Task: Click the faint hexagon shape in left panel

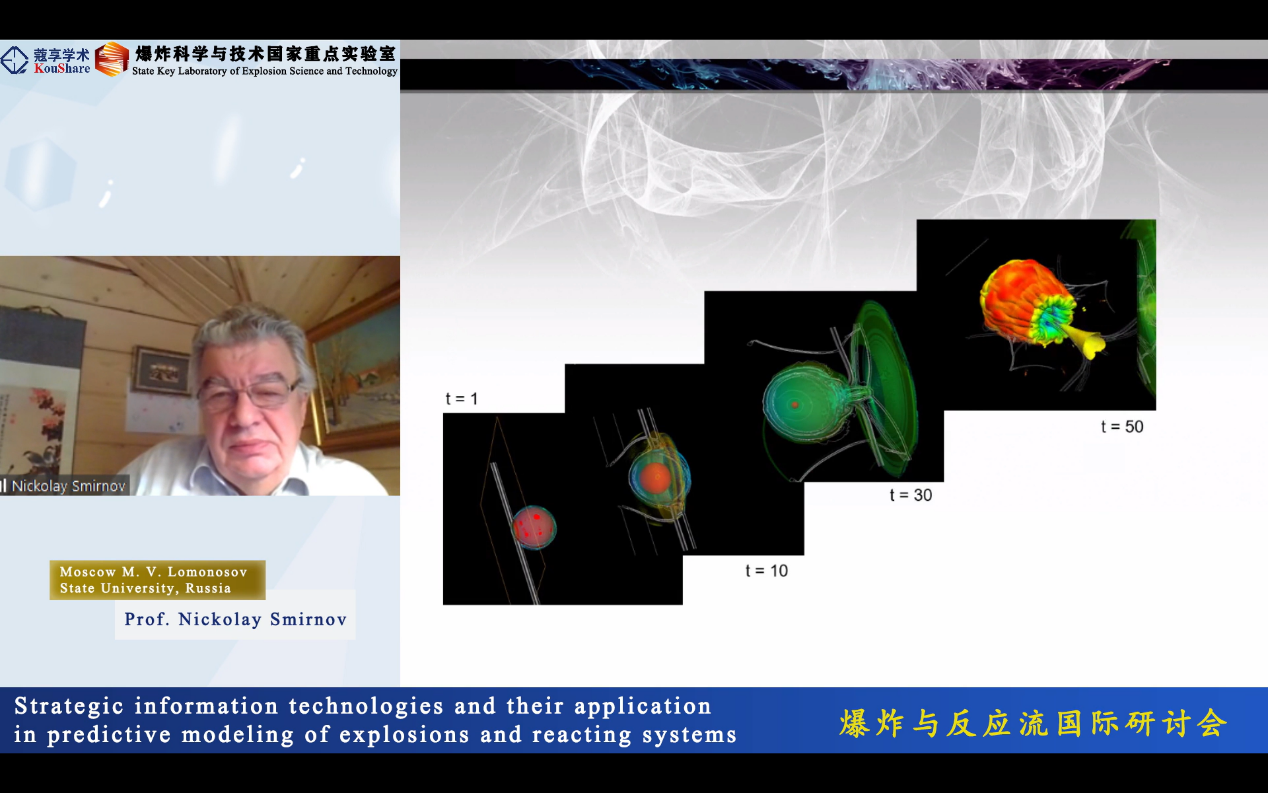Action: (40, 173)
